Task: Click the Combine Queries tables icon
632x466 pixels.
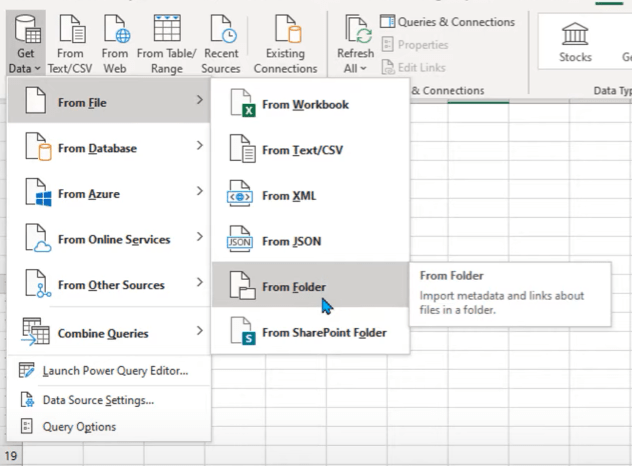Action: [x=35, y=331]
